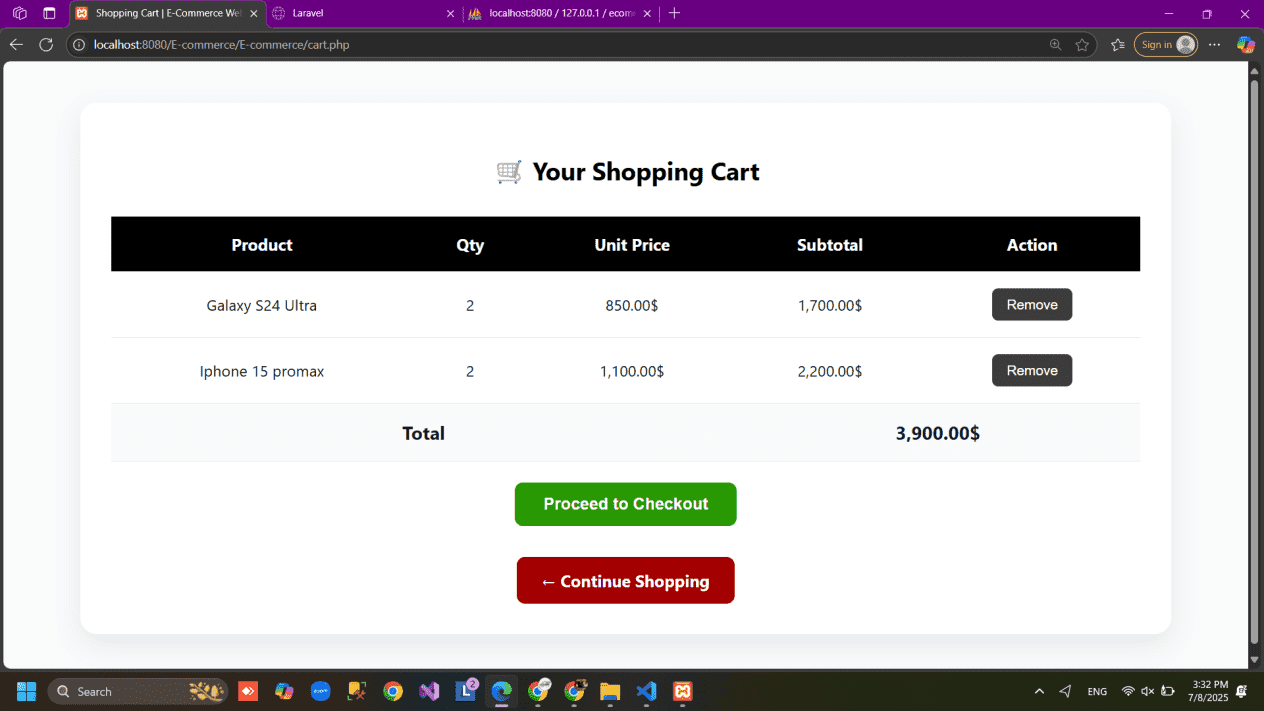Open the Copilot icon in Edge toolbar
1264x711 pixels.
click(x=1245, y=45)
